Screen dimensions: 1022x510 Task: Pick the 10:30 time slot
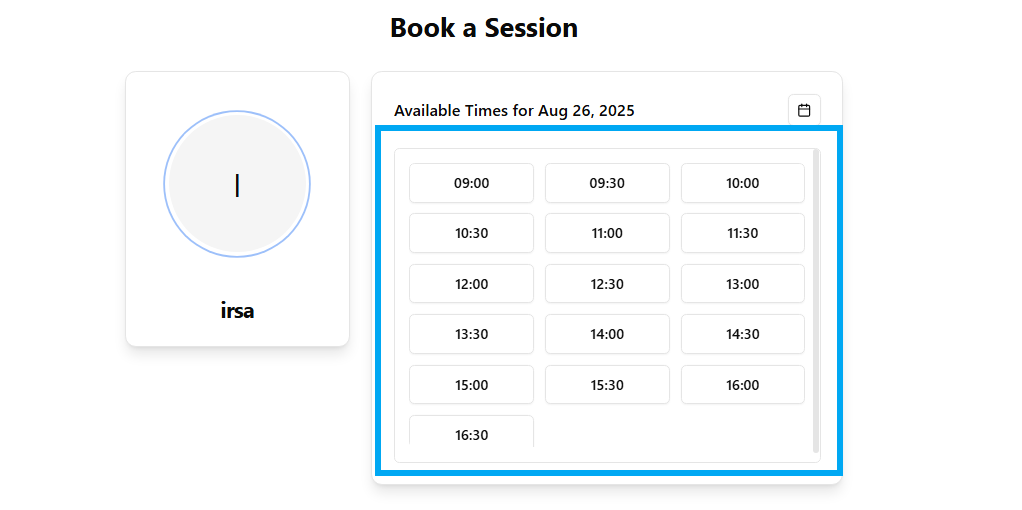[x=471, y=233]
